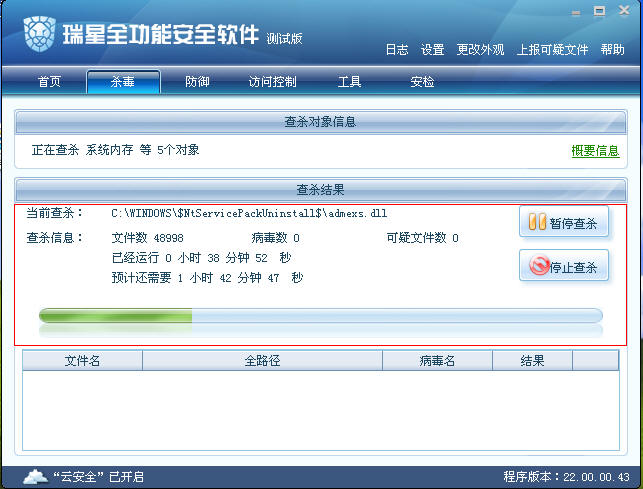Screen dimensions: 643x489
Task: Click the 文件数 48998 value
Action: pos(148,238)
